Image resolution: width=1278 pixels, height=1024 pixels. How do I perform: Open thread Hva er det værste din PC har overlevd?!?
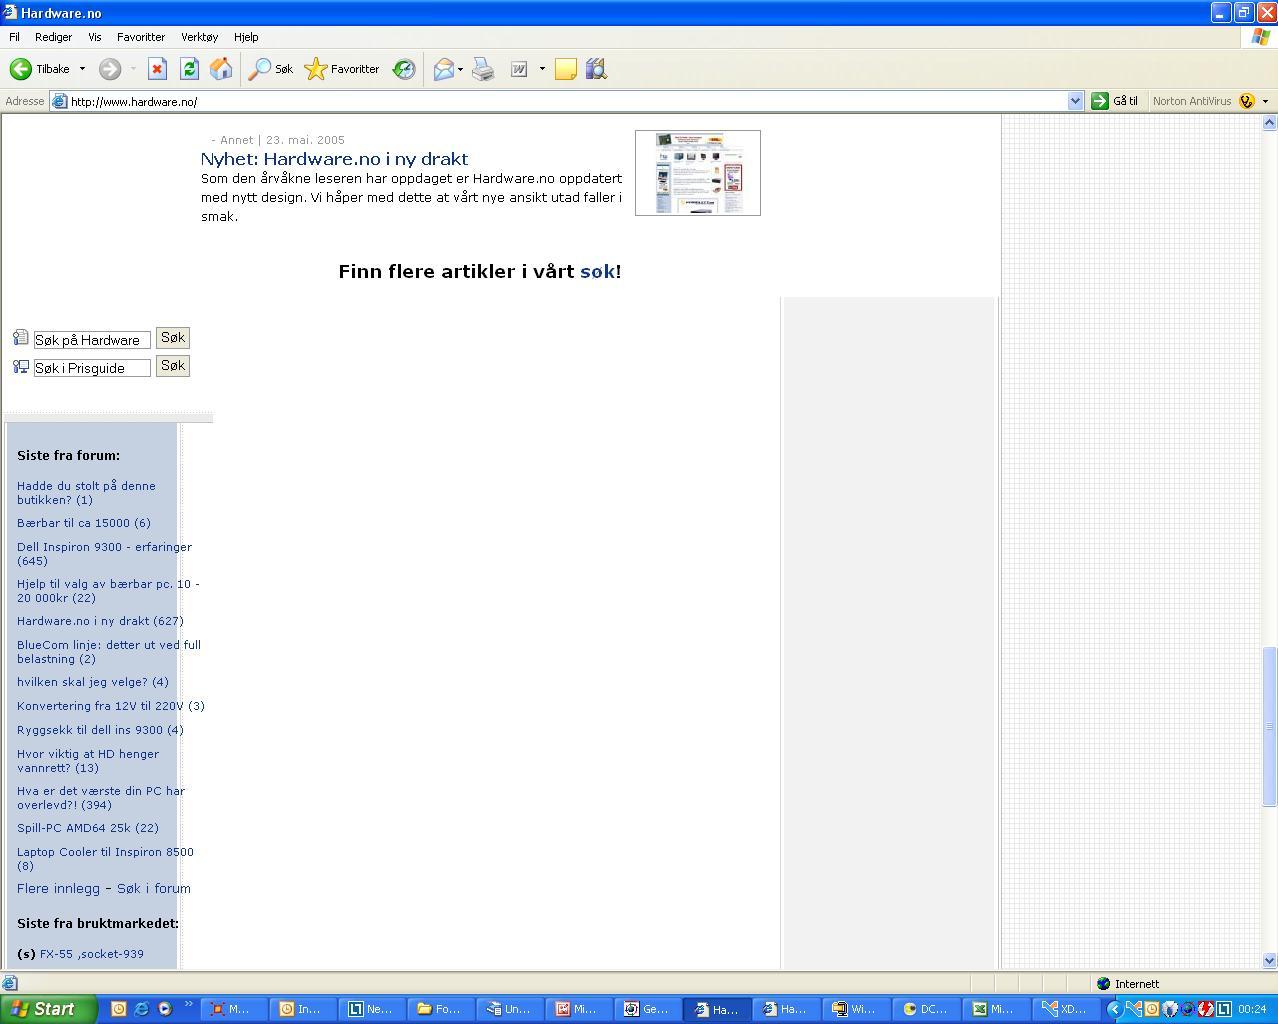(x=101, y=798)
